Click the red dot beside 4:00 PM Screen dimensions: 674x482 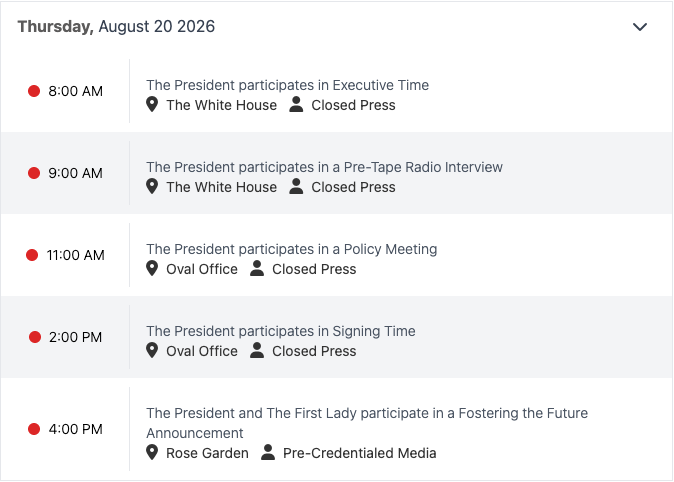[34, 429]
